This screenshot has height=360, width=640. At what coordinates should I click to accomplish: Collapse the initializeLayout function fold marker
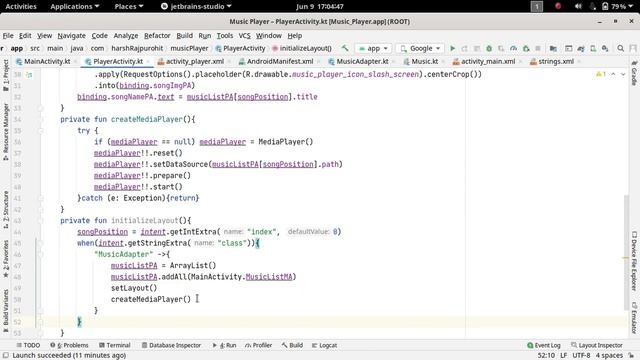click(40, 221)
